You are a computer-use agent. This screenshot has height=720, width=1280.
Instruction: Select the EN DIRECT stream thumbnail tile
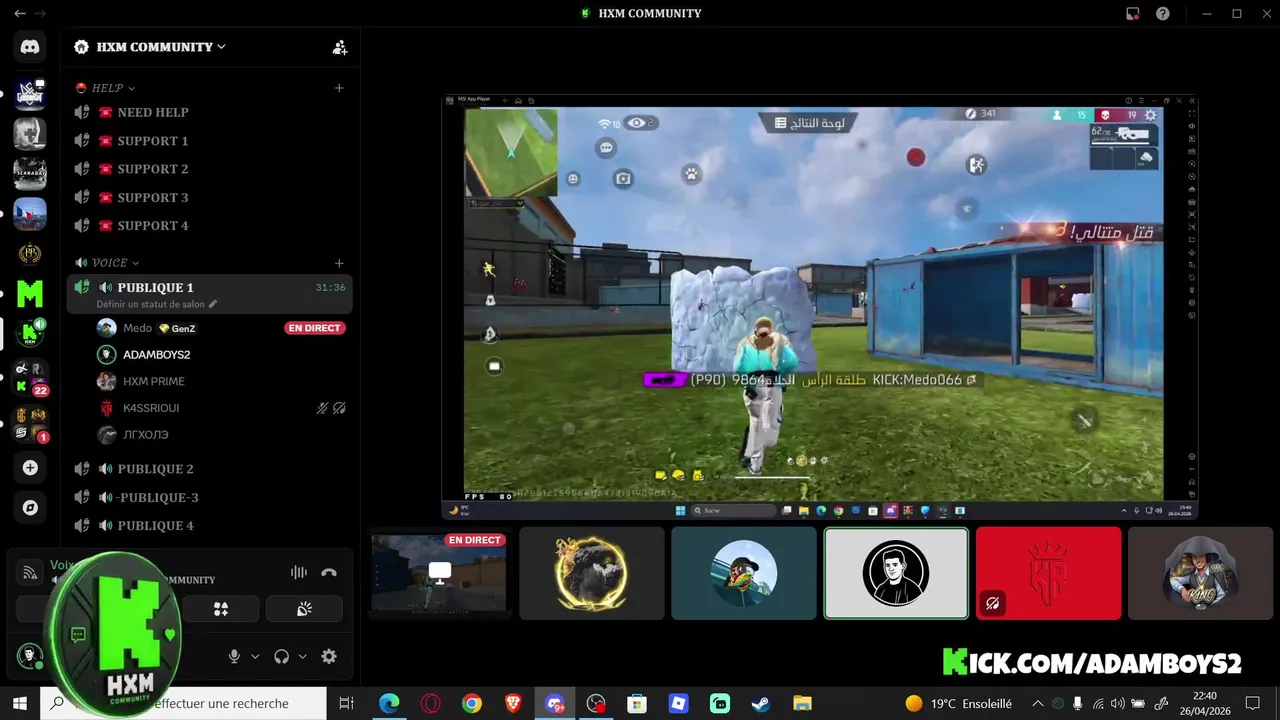click(x=439, y=573)
